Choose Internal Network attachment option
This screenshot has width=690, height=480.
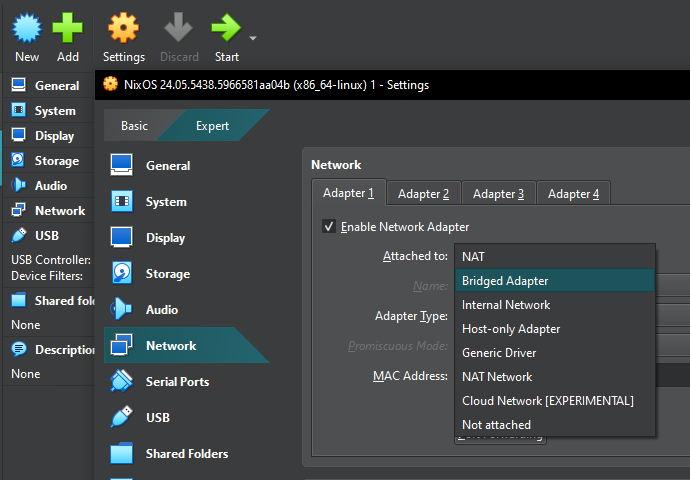point(555,305)
